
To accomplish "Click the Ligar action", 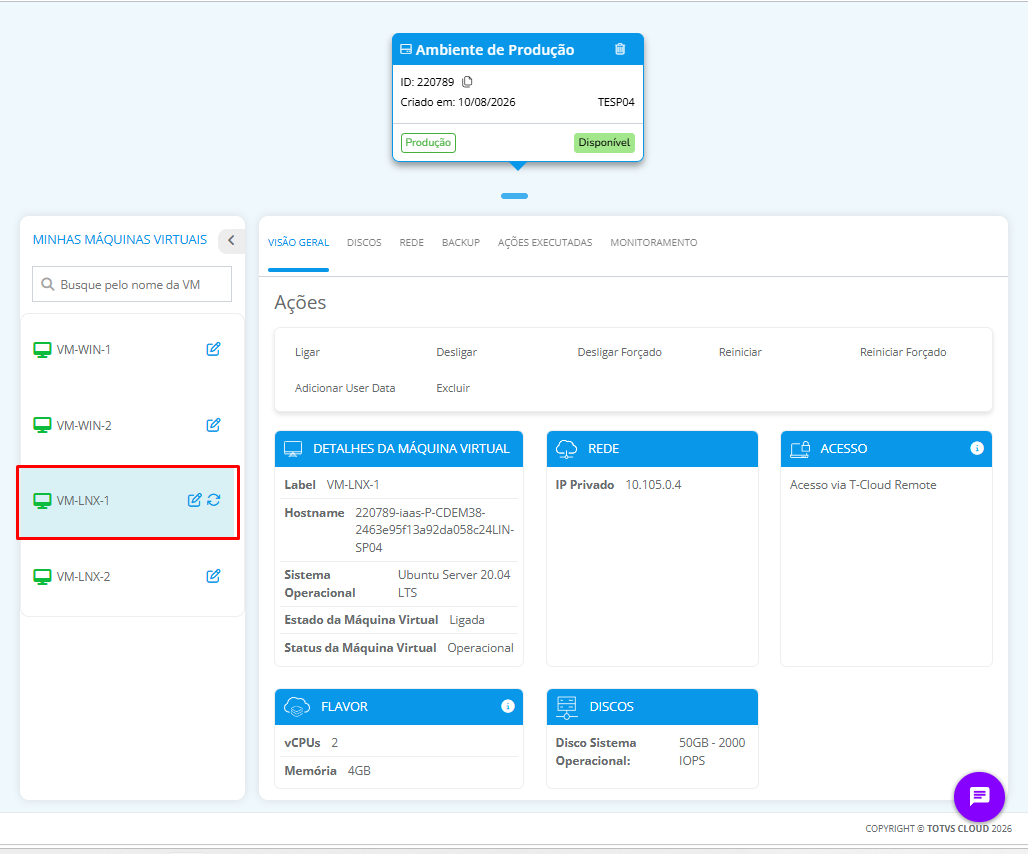I will 307,352.
